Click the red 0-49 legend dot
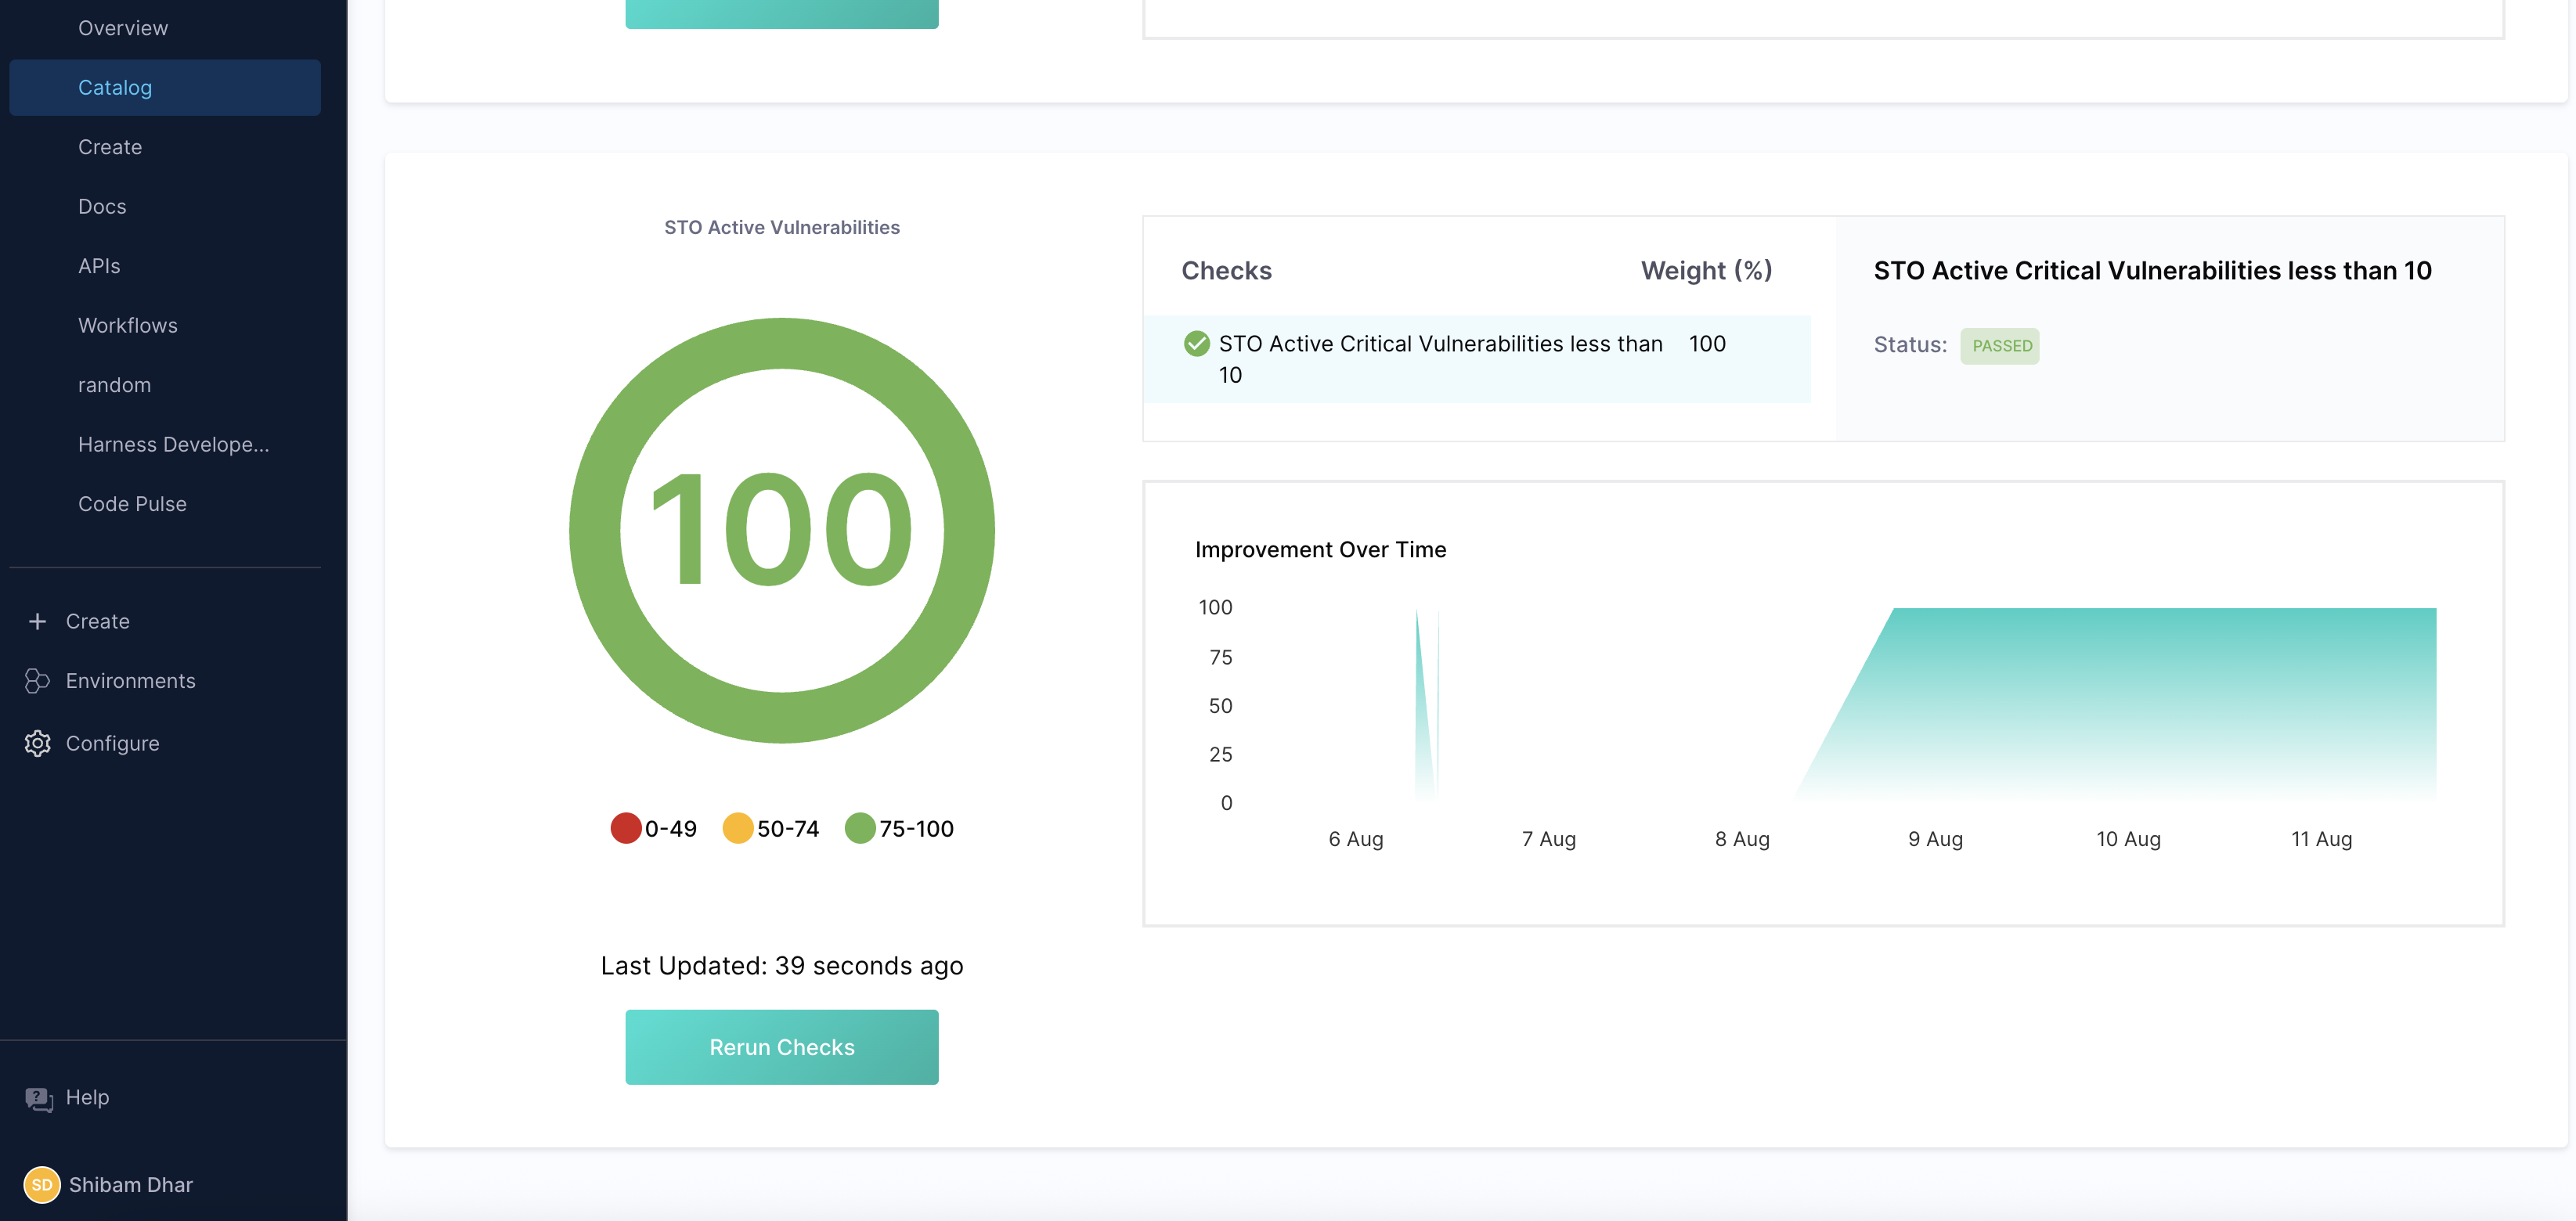The width and height of the screenshot is (2576, 1221). [x=626, y=828]
